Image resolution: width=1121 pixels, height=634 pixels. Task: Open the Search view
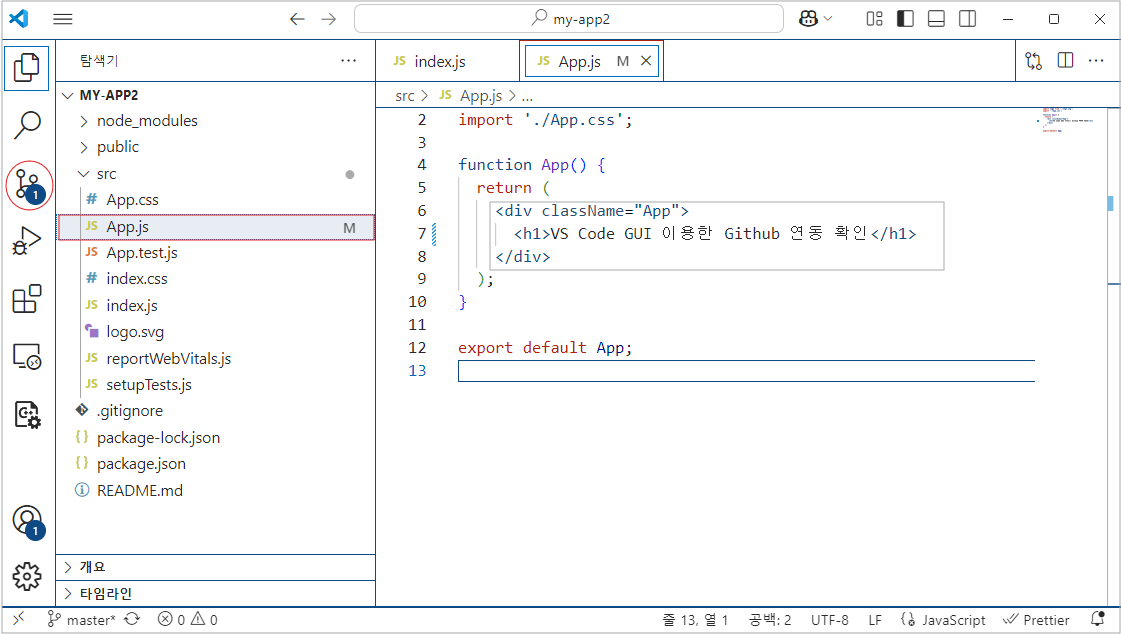tap(27, 125)
